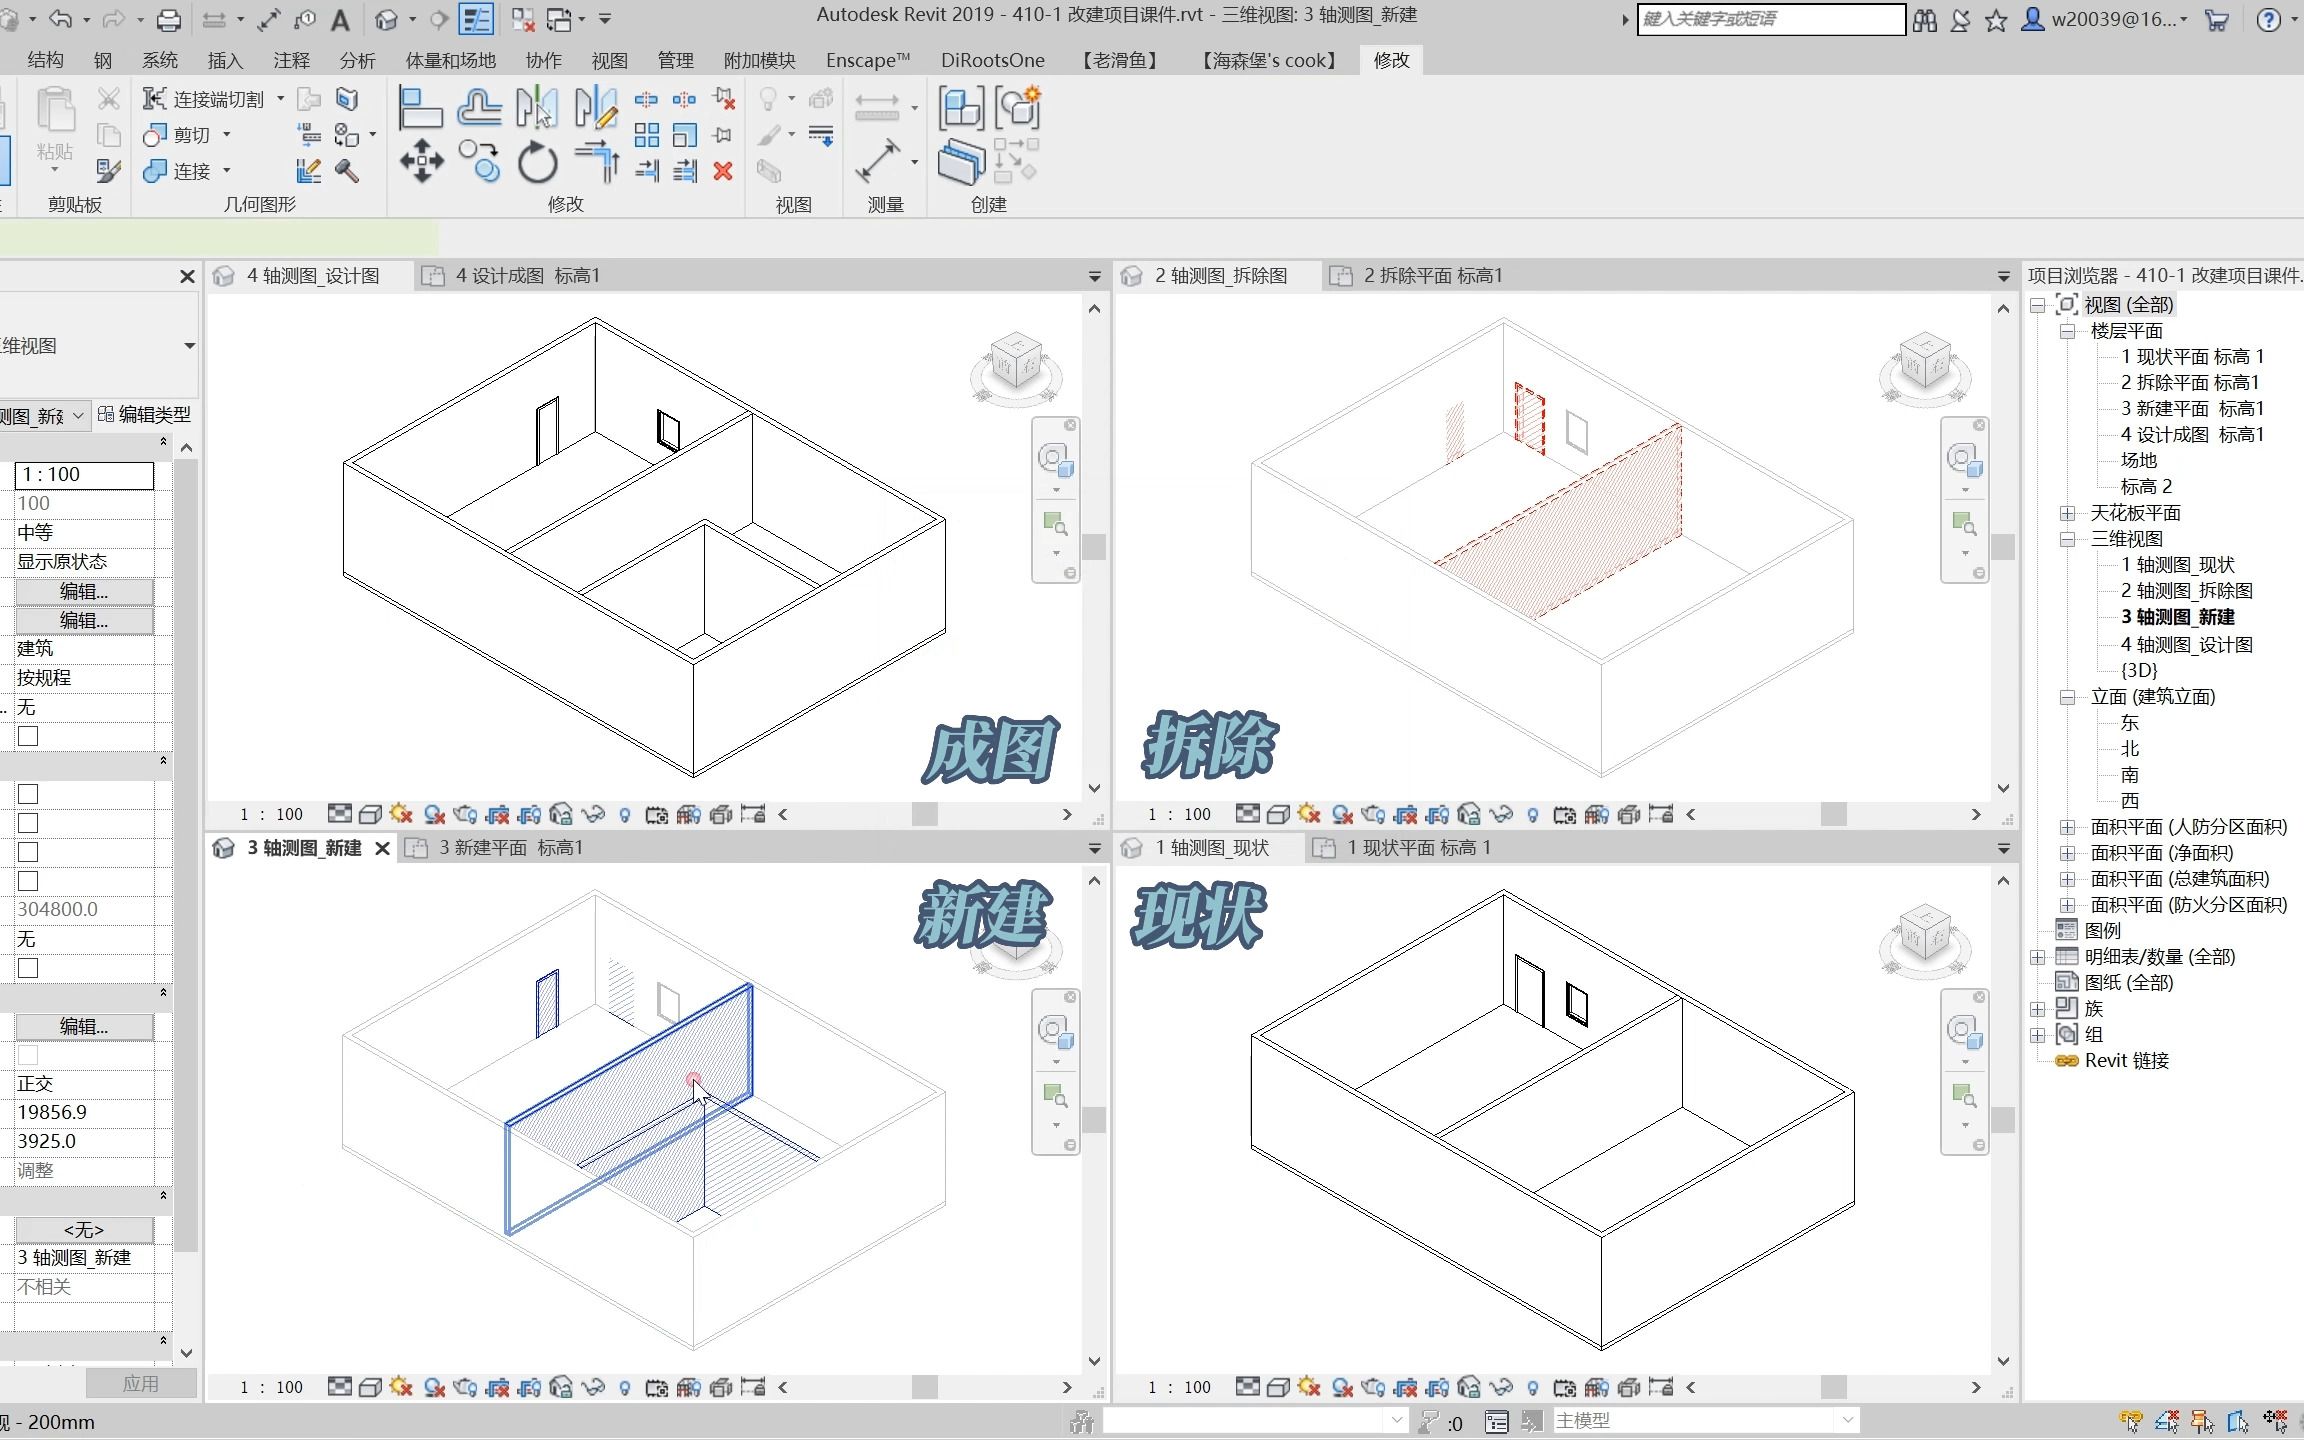
Task: Tick the checkbox under the second 无 row
Action: pos(28,968)
